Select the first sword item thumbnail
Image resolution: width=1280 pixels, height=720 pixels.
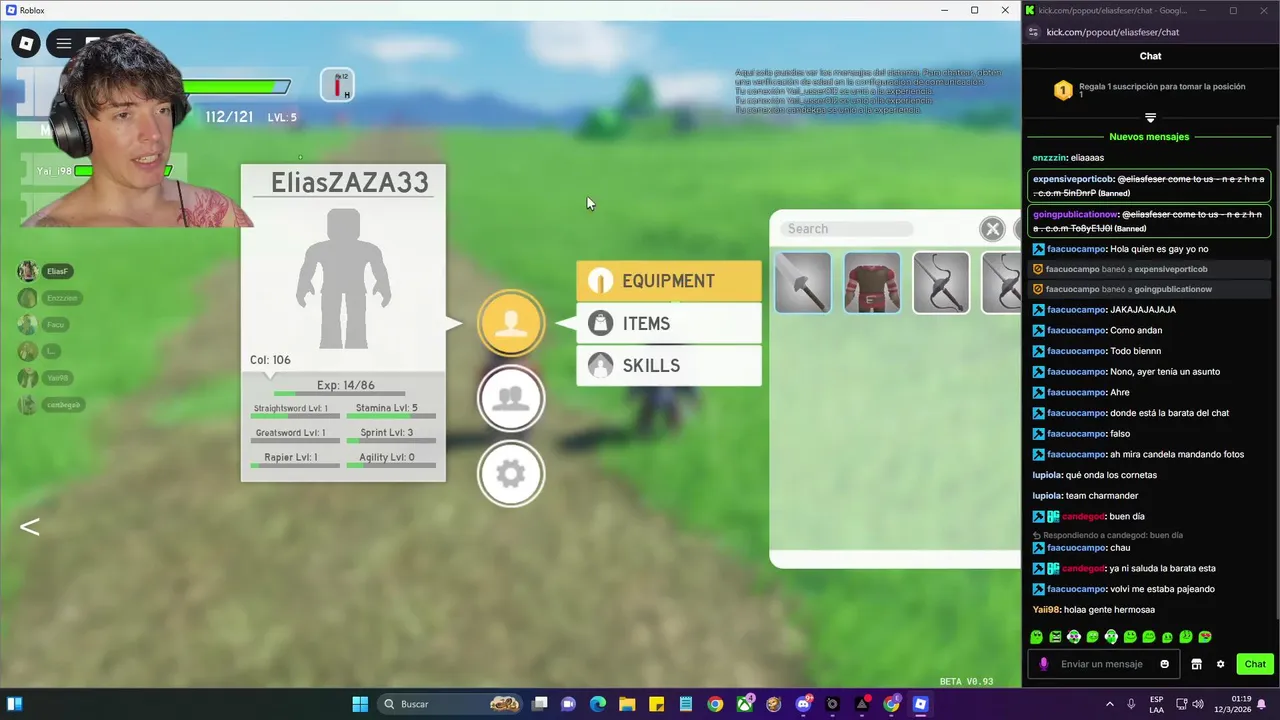802,283
